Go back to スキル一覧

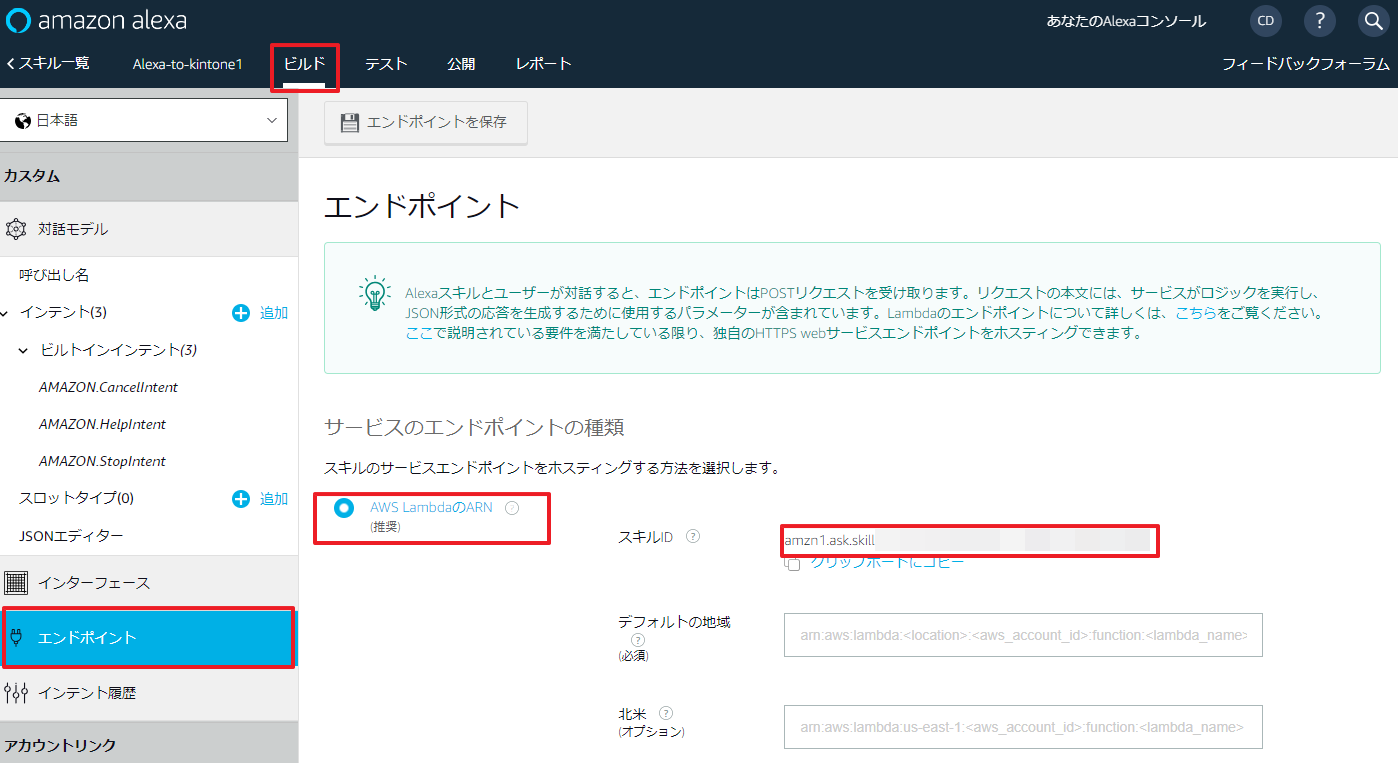47,63
